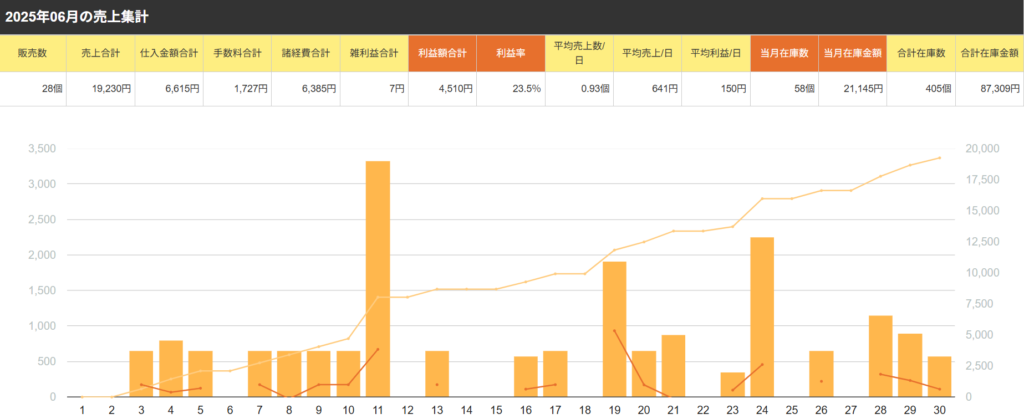The image size is (1024, 419).
Task: Click the 19,230円 sales total value
Action: [x=111, y=89]
